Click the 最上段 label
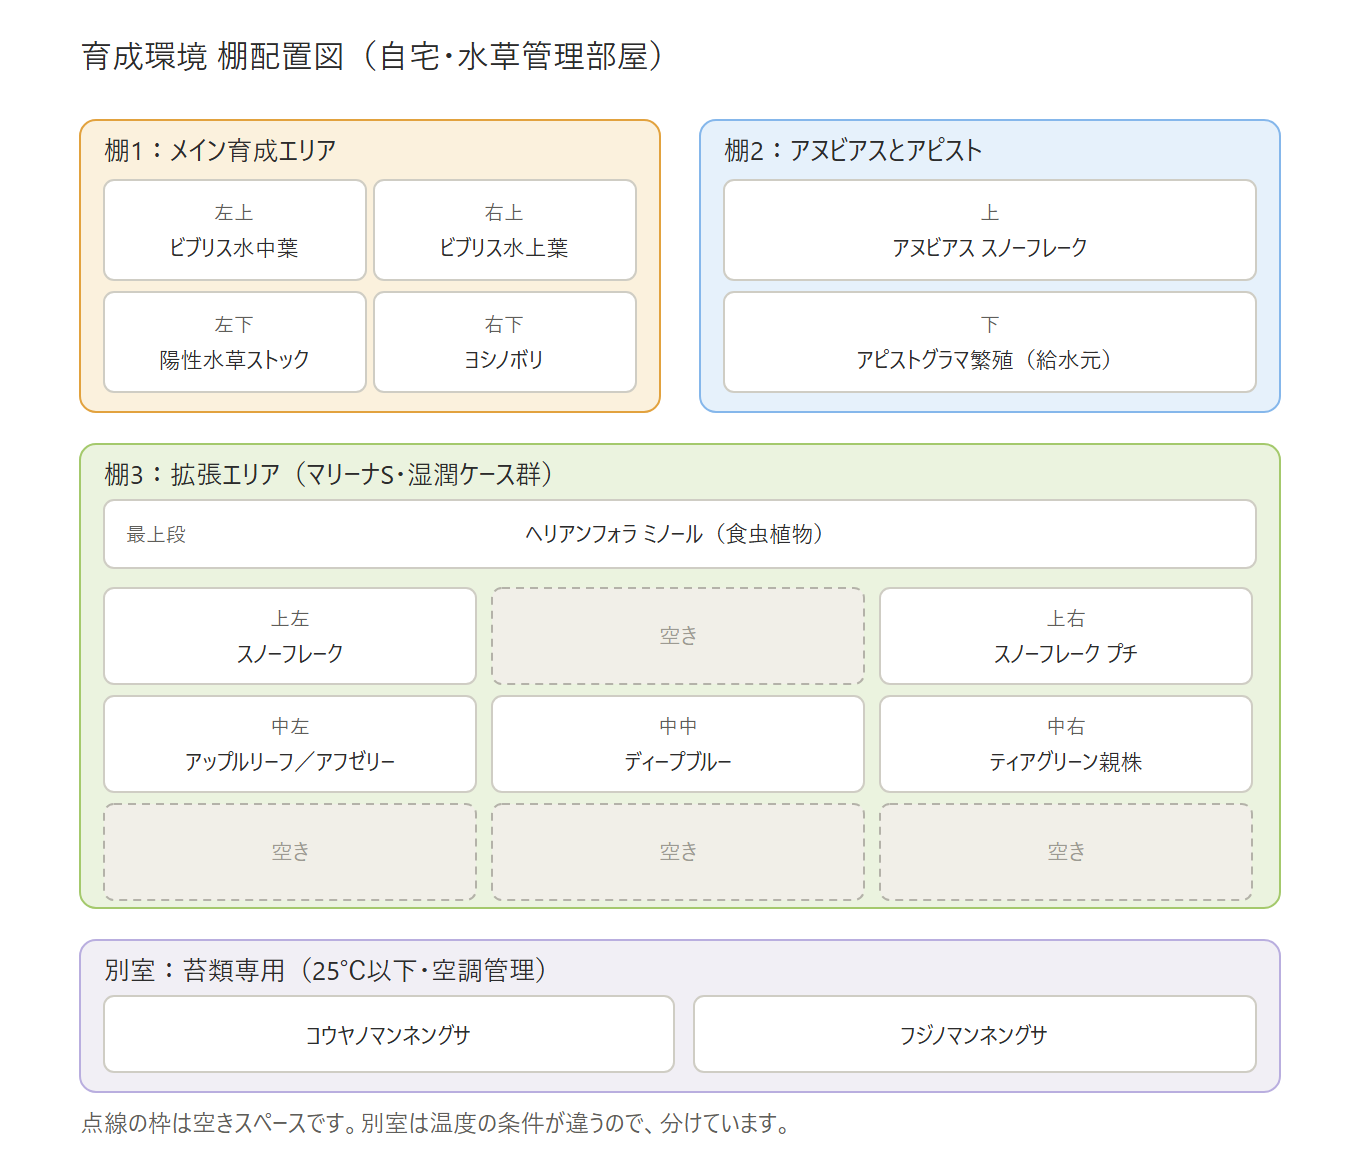Image resolution: width=1360 pixels, height=1160 pixels. tap(156, 535)
